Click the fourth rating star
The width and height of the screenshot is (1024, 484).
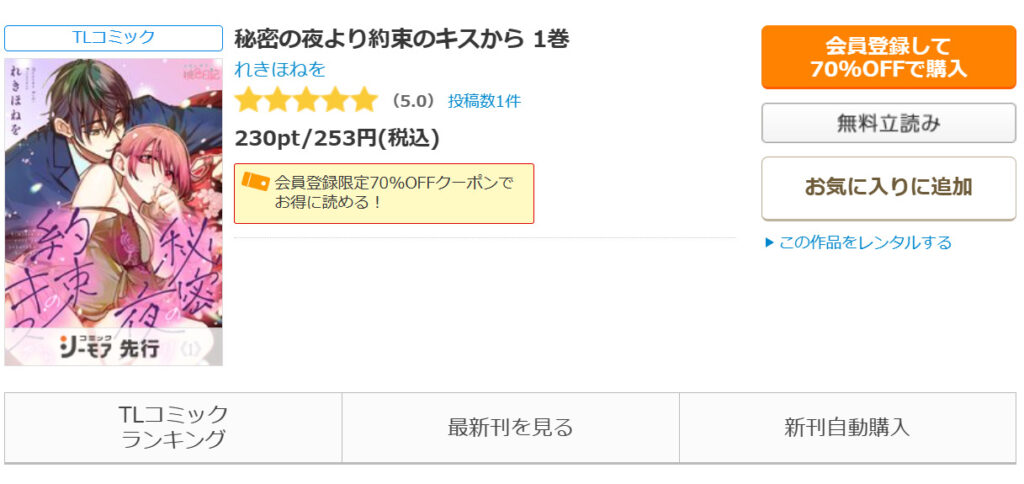point(334,101)
